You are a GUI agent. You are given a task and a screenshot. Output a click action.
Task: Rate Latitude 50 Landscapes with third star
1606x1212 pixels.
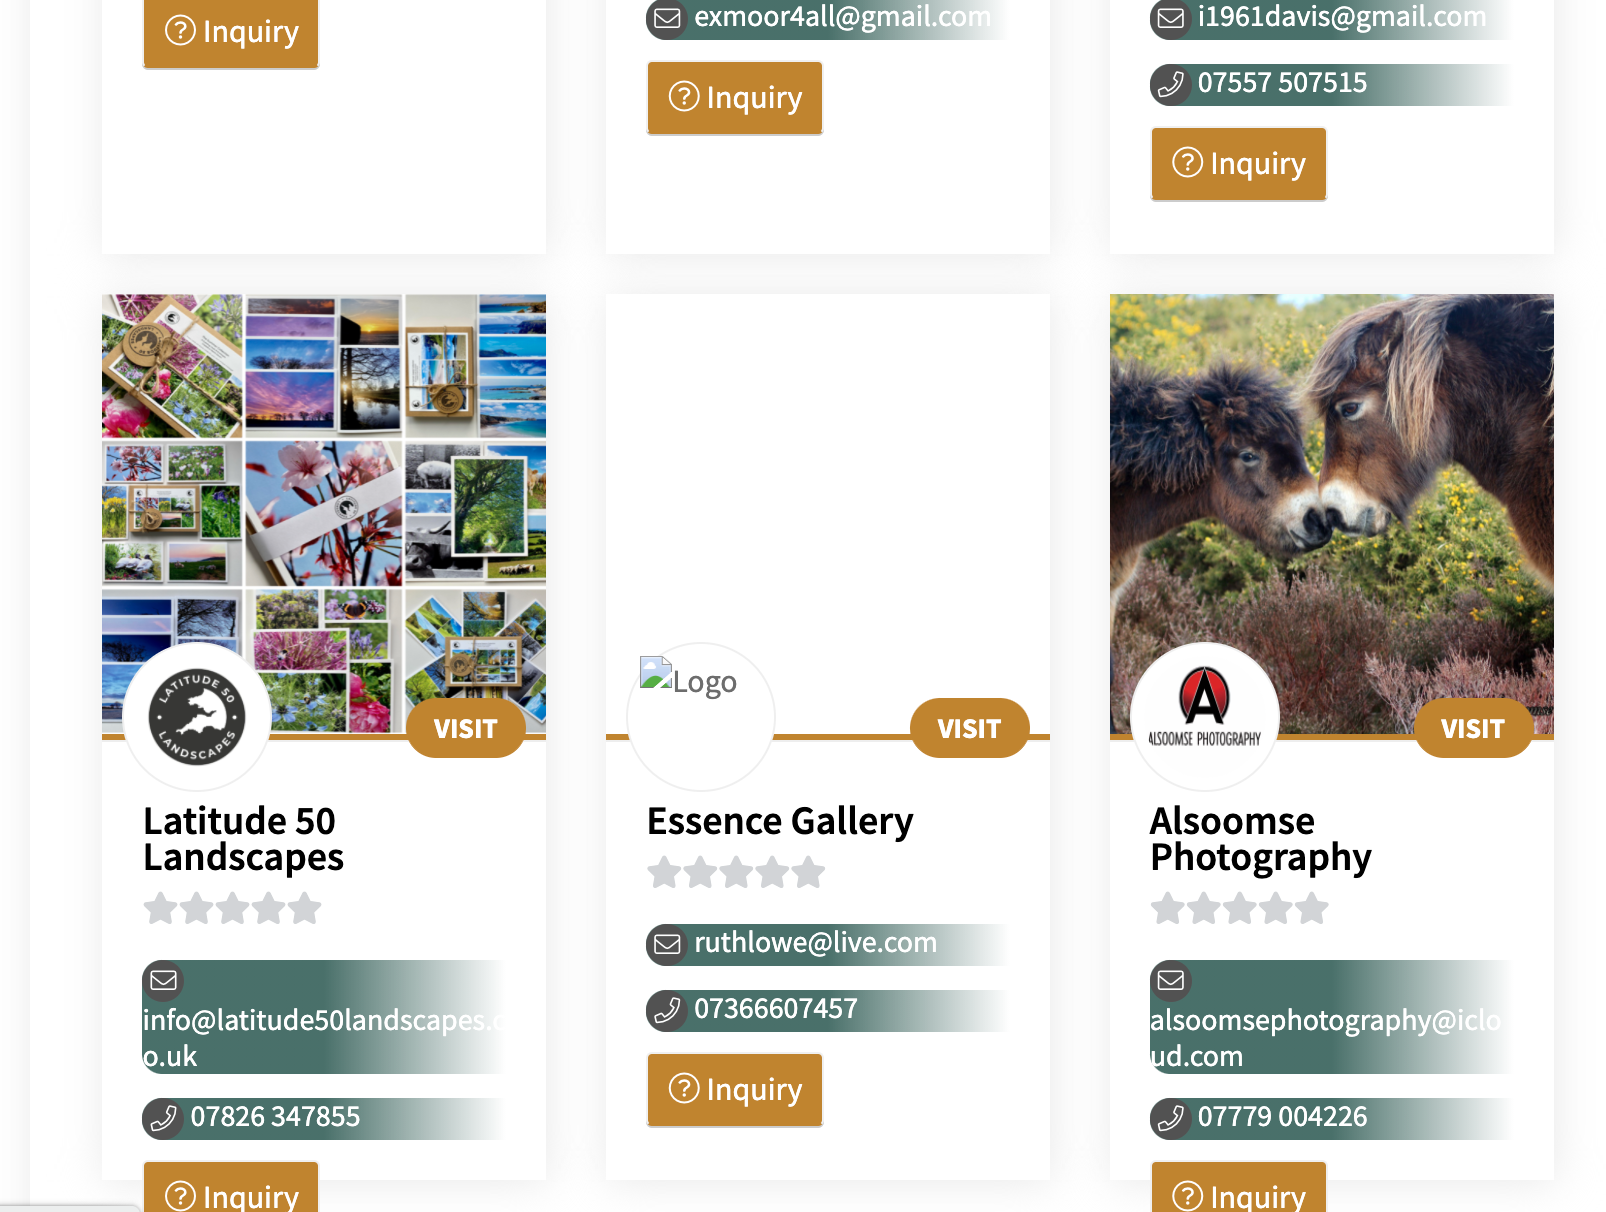click(233, 909)
